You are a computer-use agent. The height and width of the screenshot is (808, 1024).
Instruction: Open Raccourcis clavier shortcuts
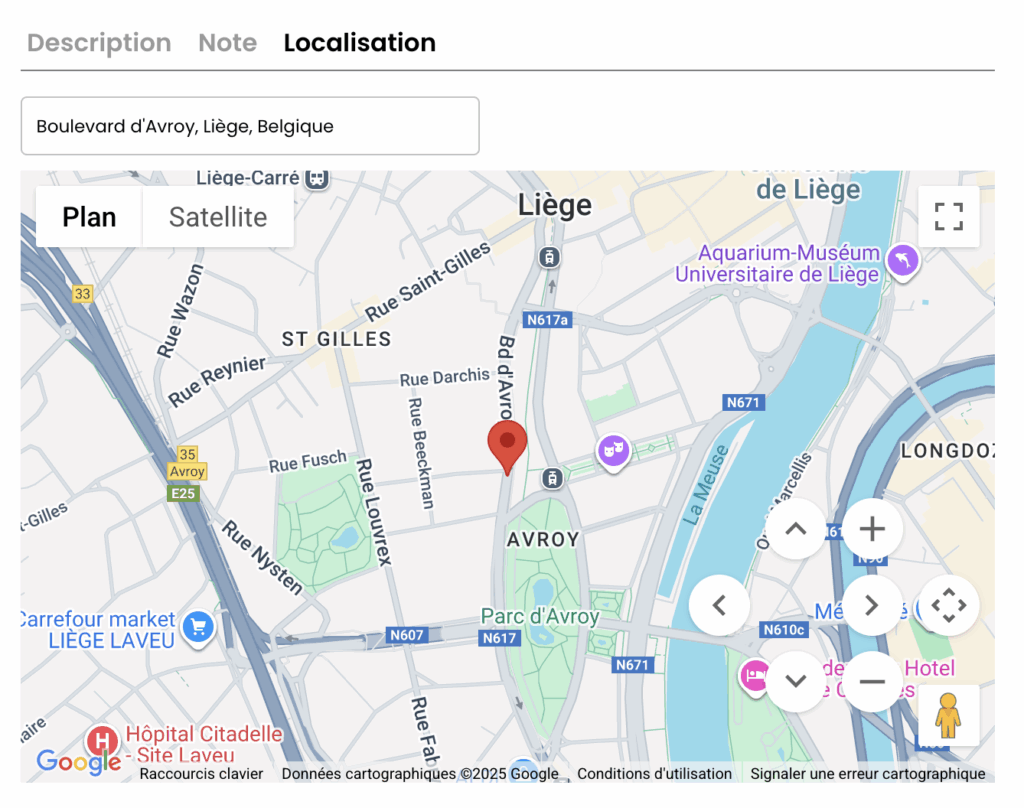pos(201,774)
